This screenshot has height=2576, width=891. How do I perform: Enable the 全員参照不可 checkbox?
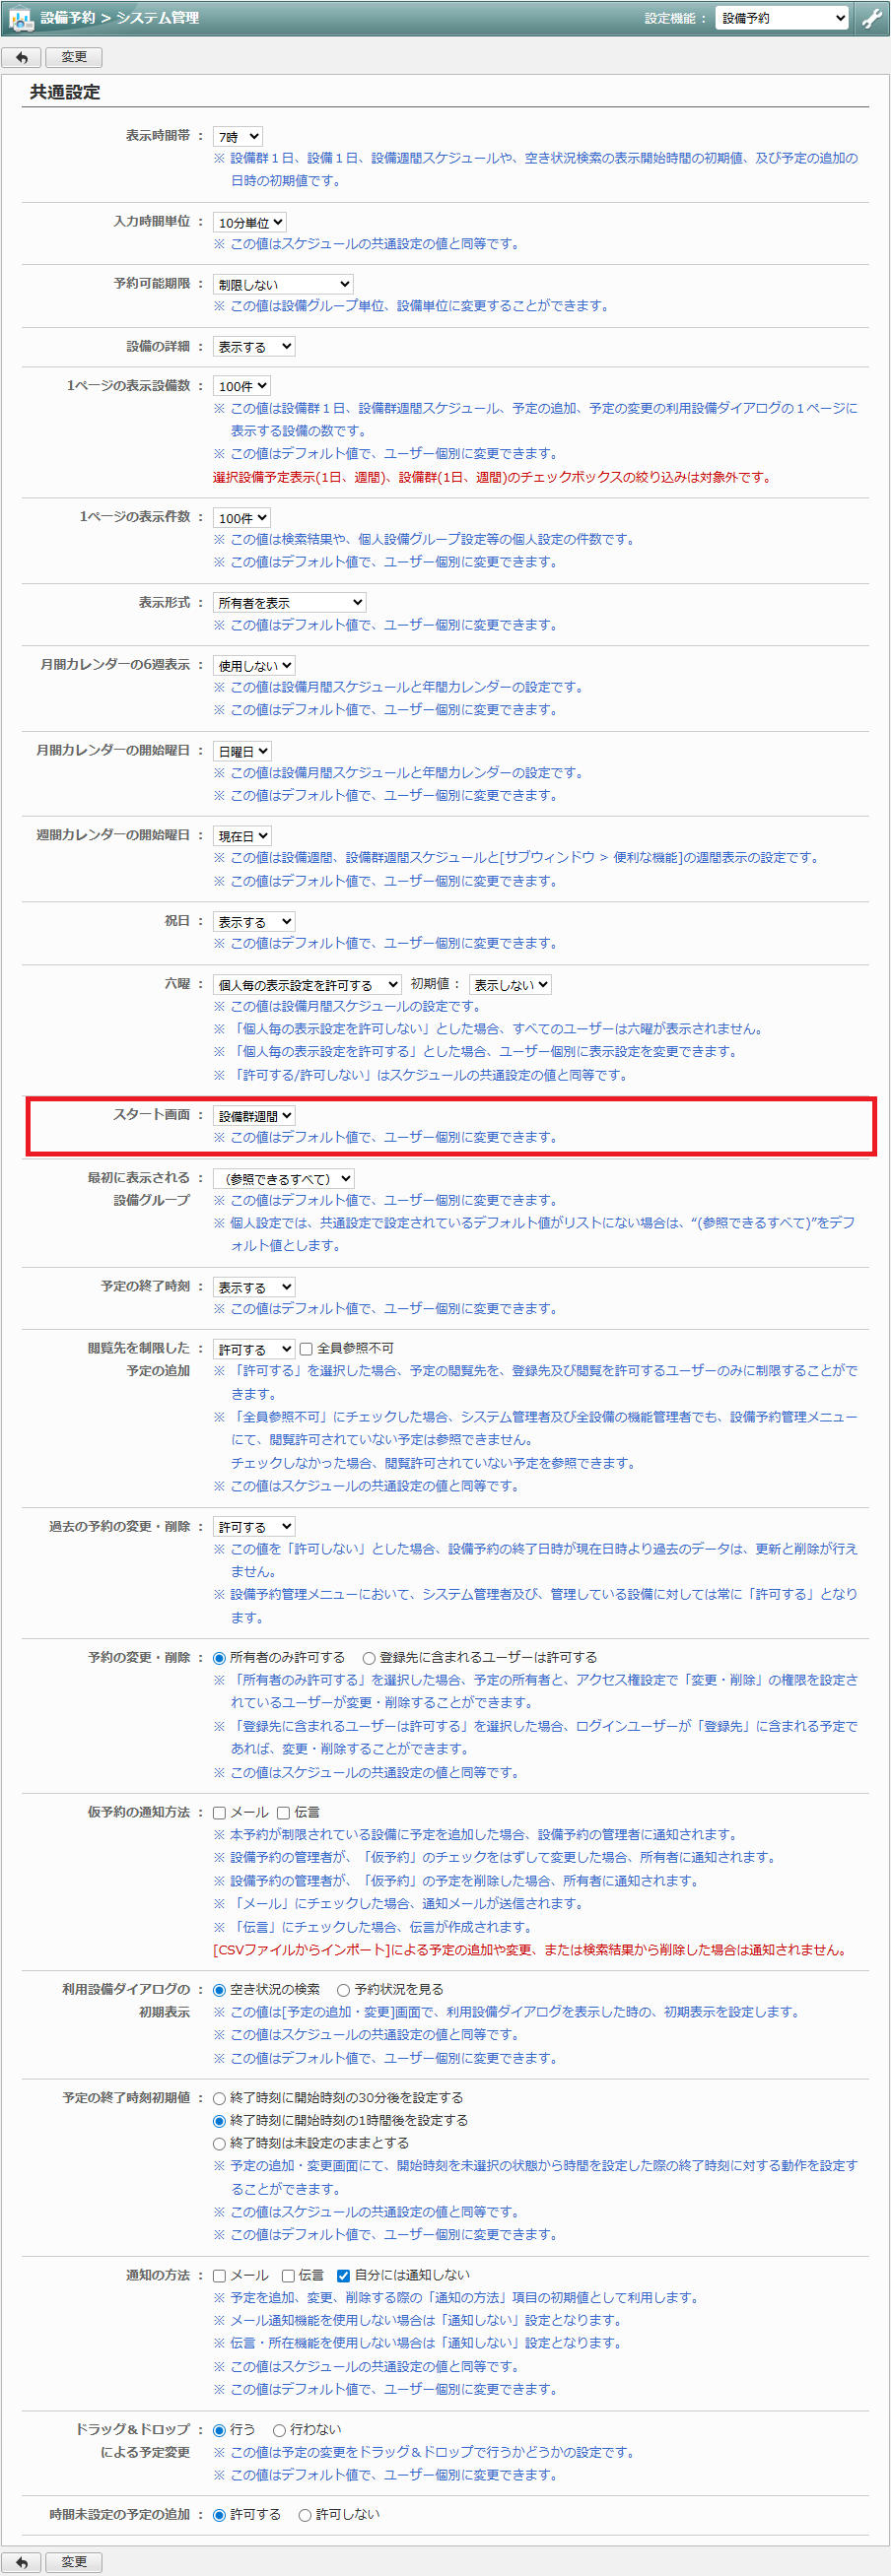[307, 1349]
